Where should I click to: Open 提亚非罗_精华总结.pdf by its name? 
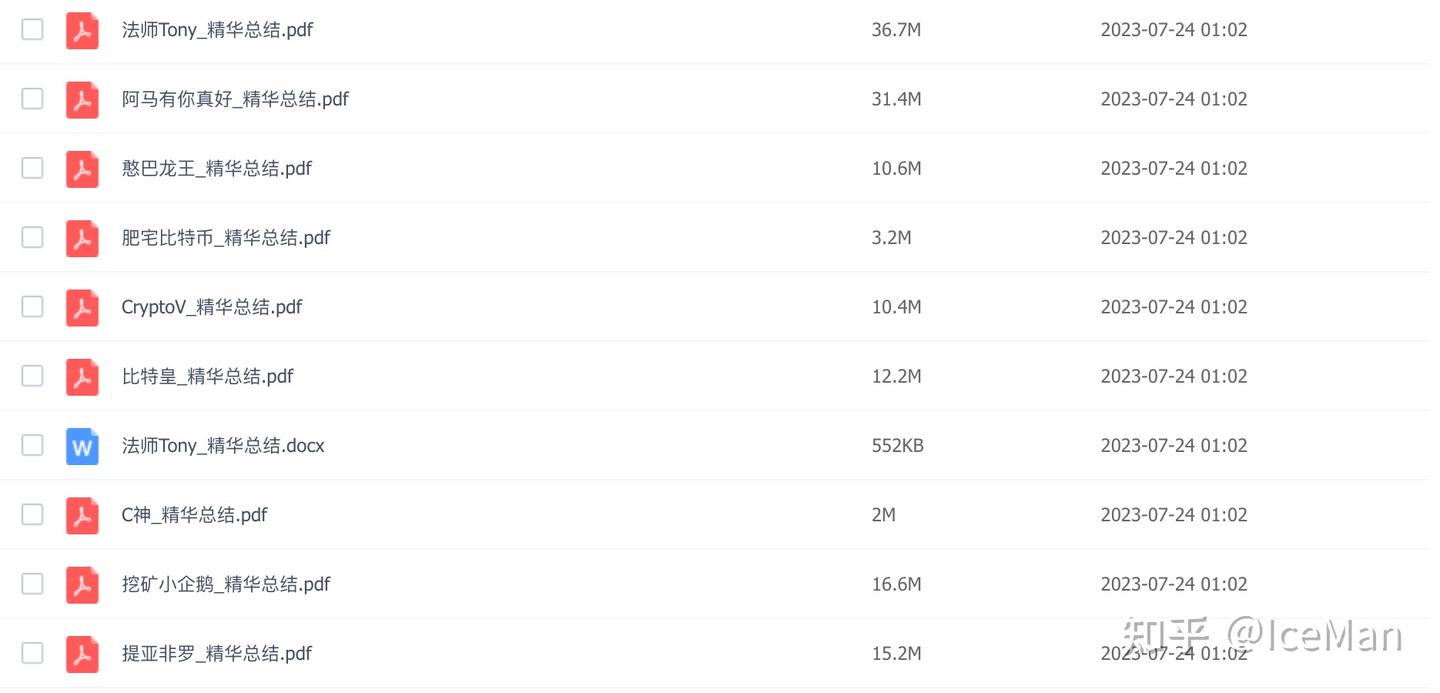point(217,654)
